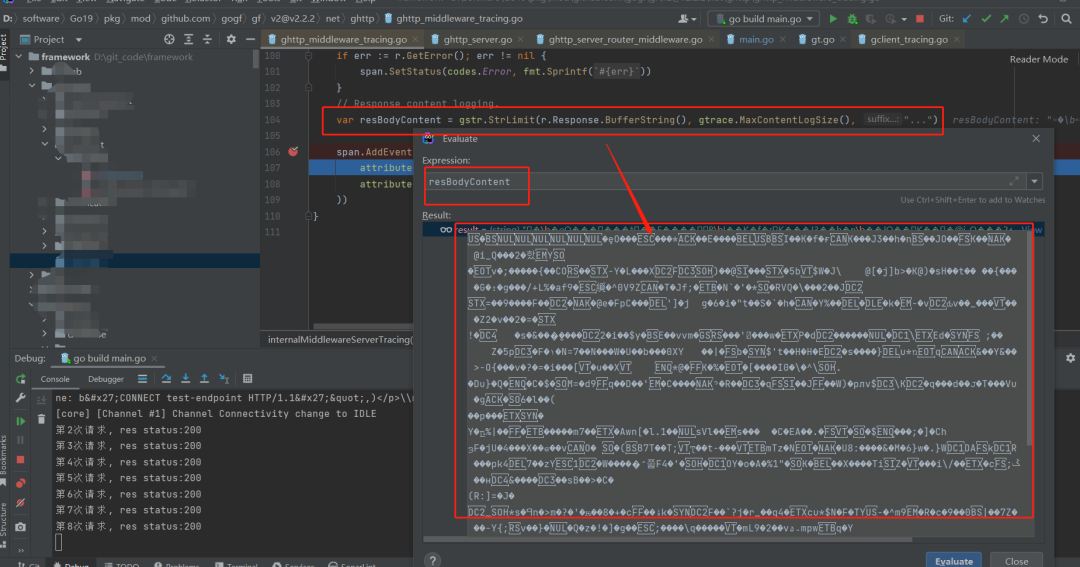Start debugging with the green bug icon

[x=853, y=19]
